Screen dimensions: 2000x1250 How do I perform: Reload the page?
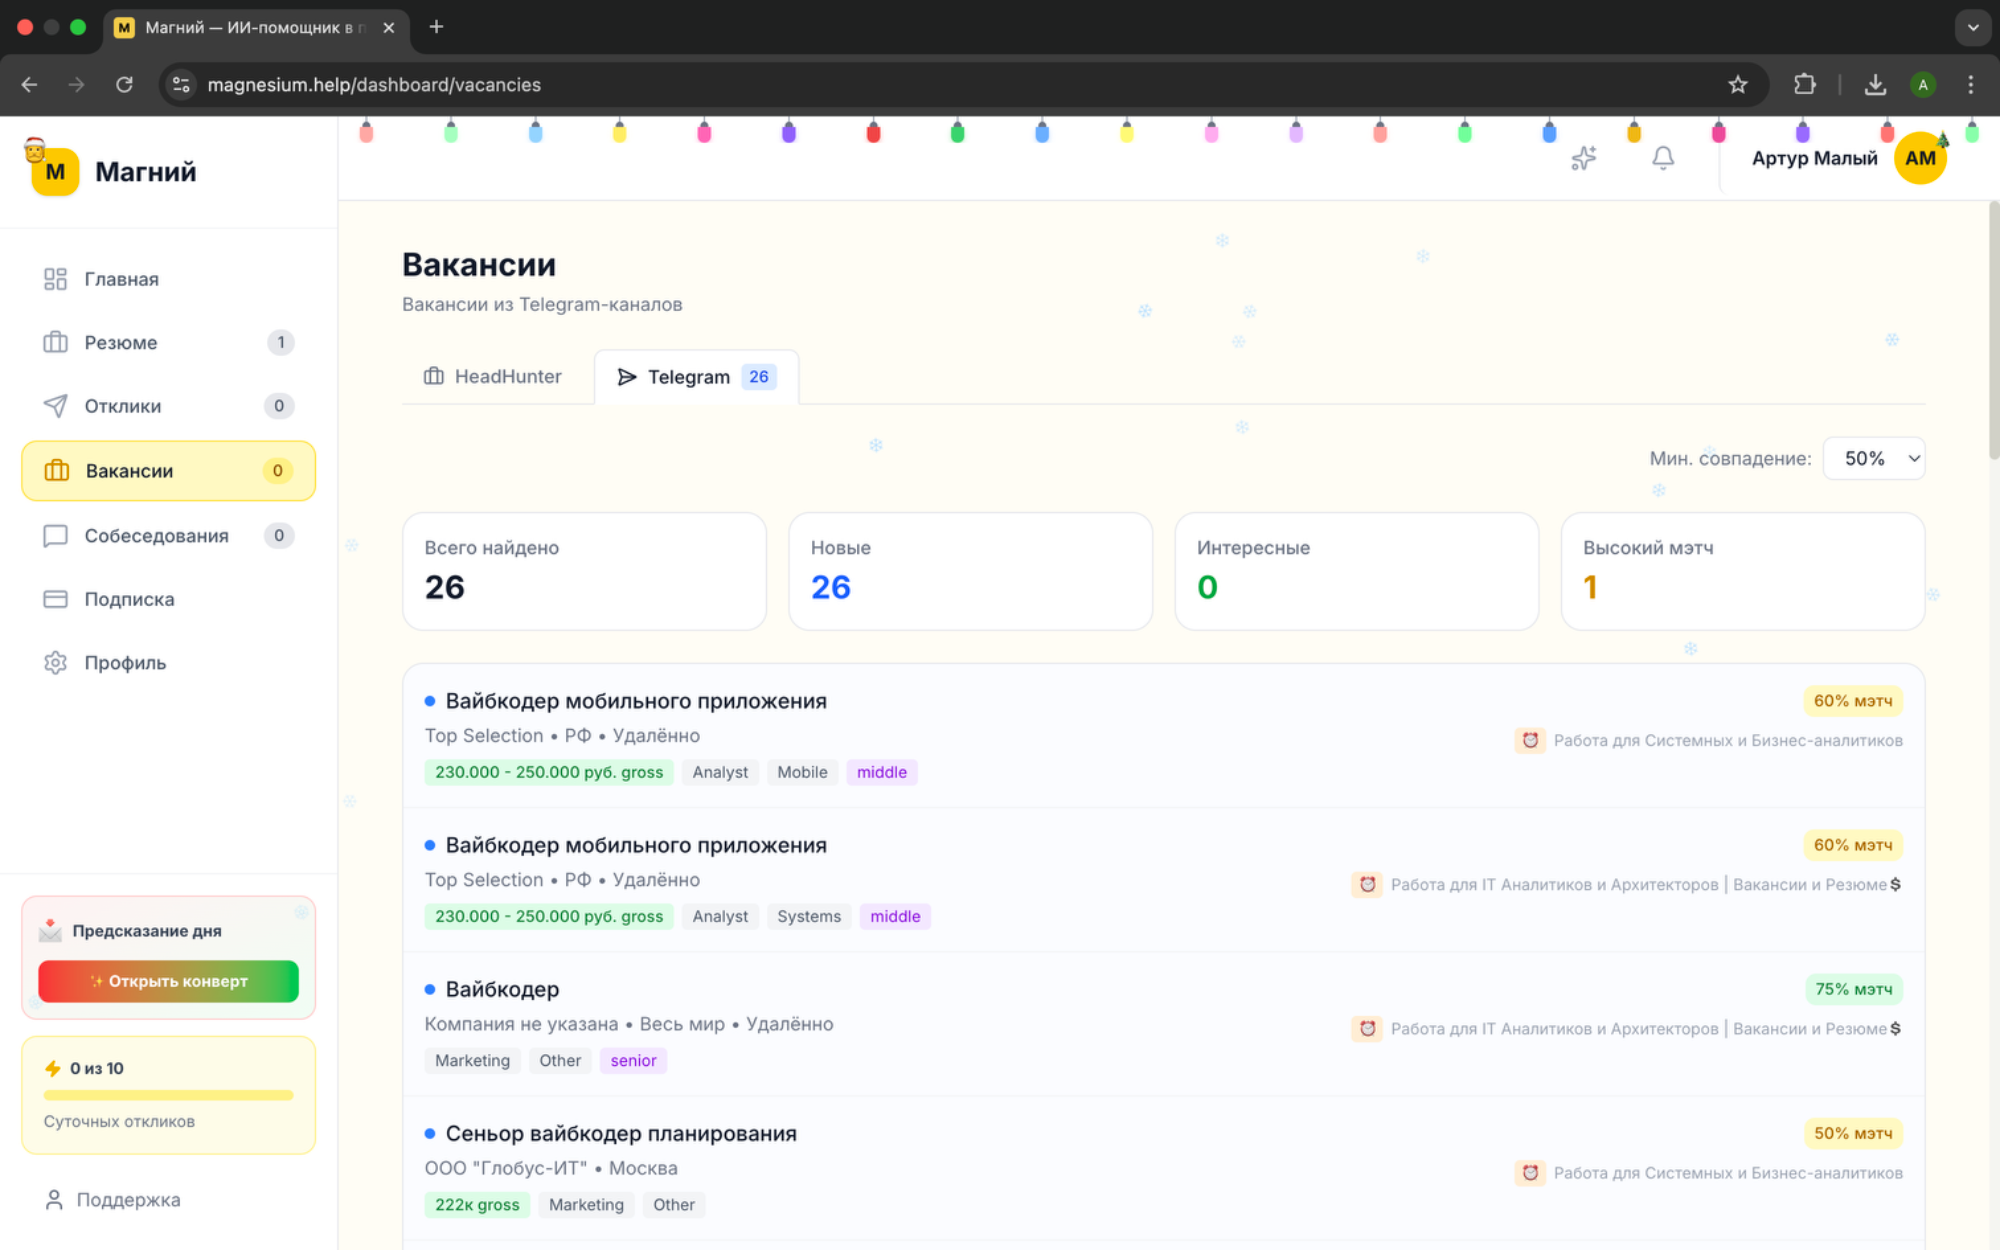coord(124,85)
